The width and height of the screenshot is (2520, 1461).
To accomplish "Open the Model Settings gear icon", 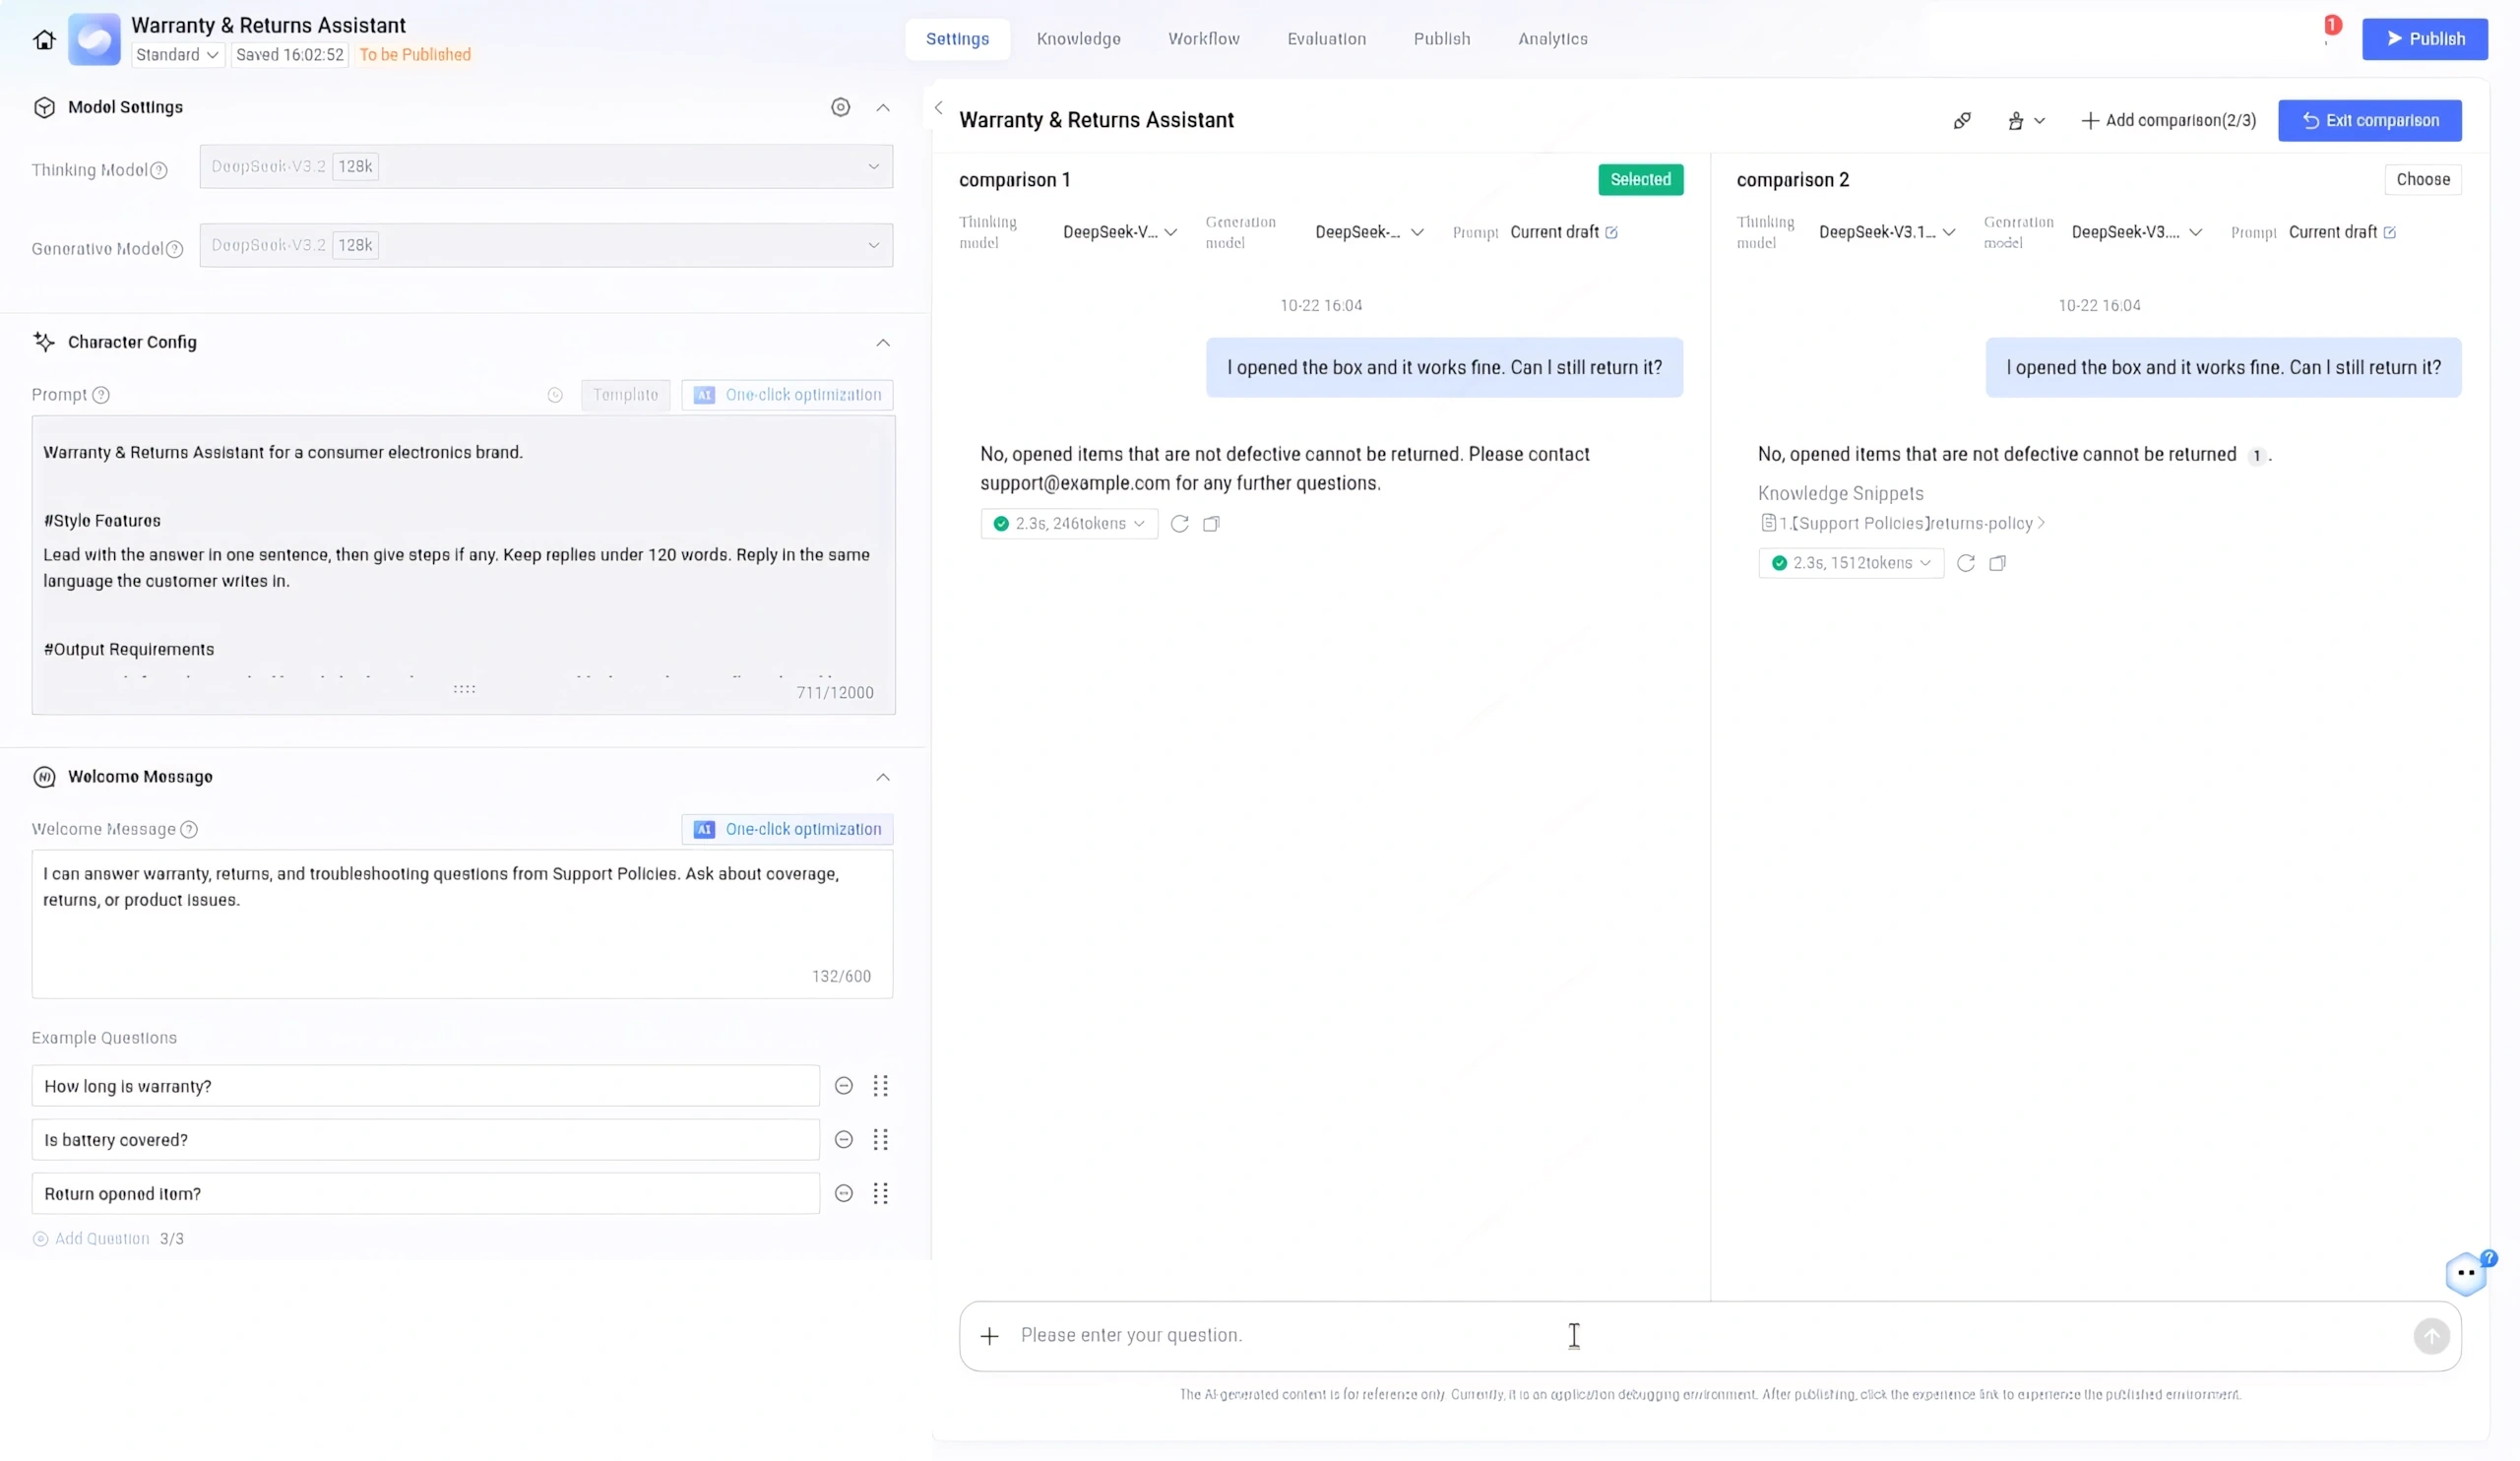I will click(840, 107).
